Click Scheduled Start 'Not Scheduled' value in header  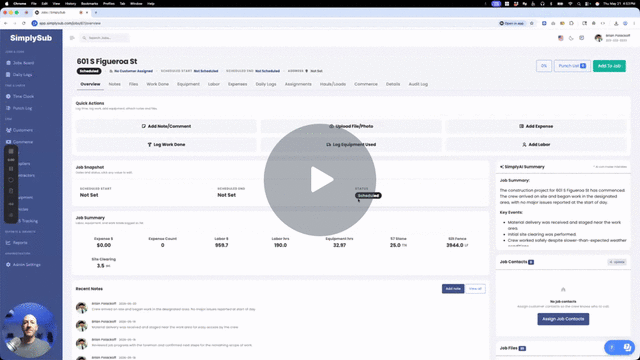pos(206,71)
